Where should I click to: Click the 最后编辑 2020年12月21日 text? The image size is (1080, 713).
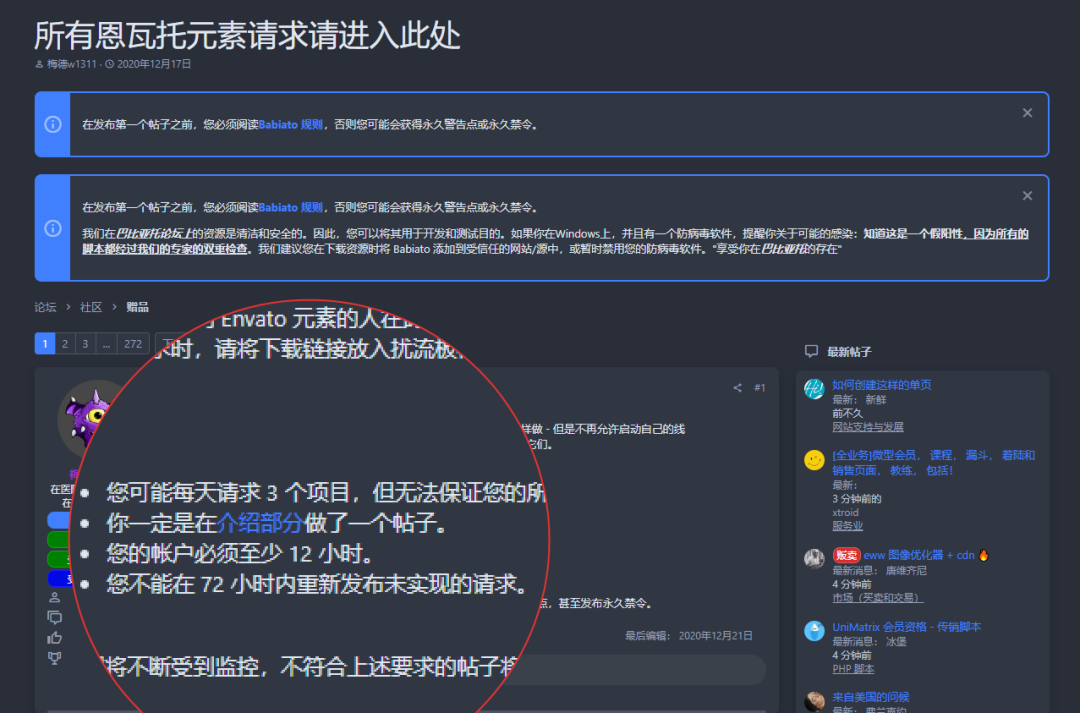[689, 636]
